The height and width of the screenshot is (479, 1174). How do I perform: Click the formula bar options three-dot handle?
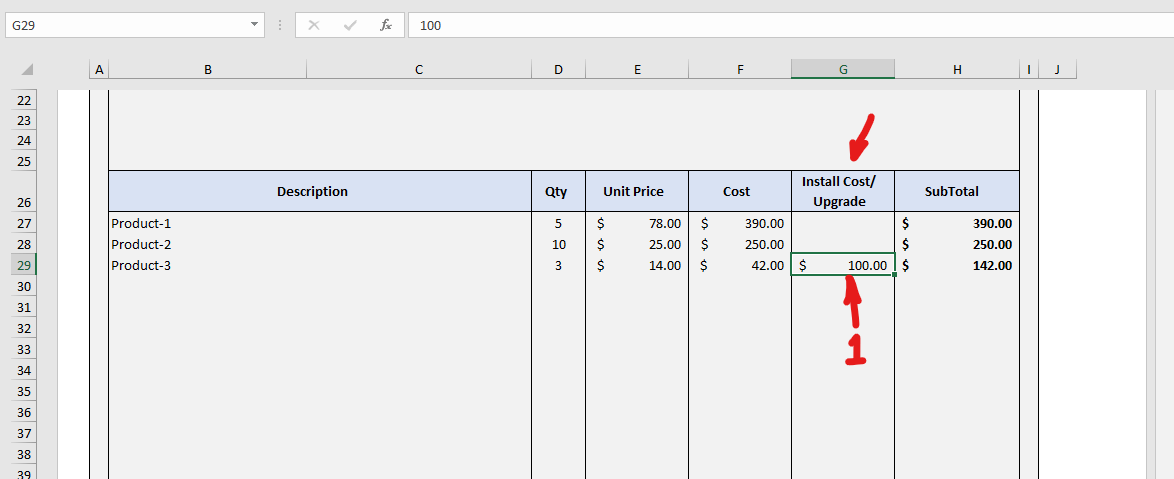(x=280, y=25)
